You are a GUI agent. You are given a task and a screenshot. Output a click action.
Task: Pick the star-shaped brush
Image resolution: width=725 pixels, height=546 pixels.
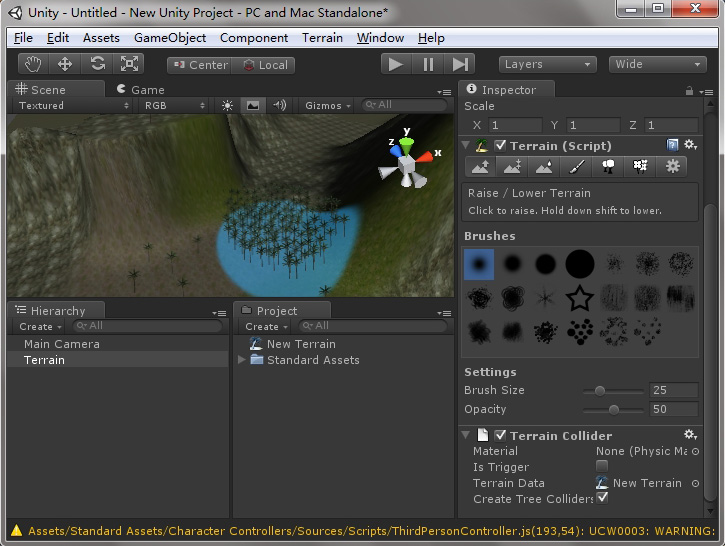pos(579,298)
